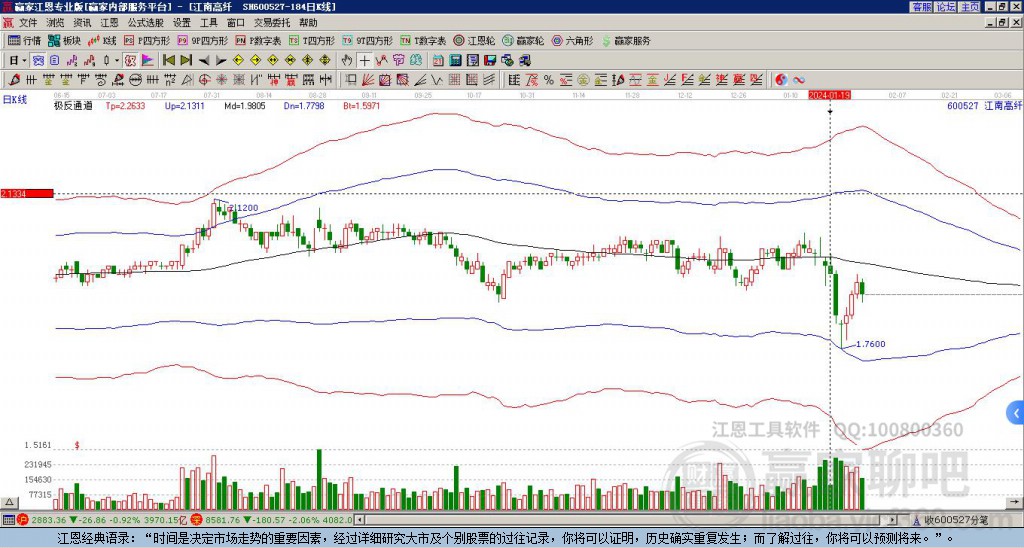The height and width of the screenshot is (548, 1024).
Task: Jump to first bar icon
Action: coord(168,60)
